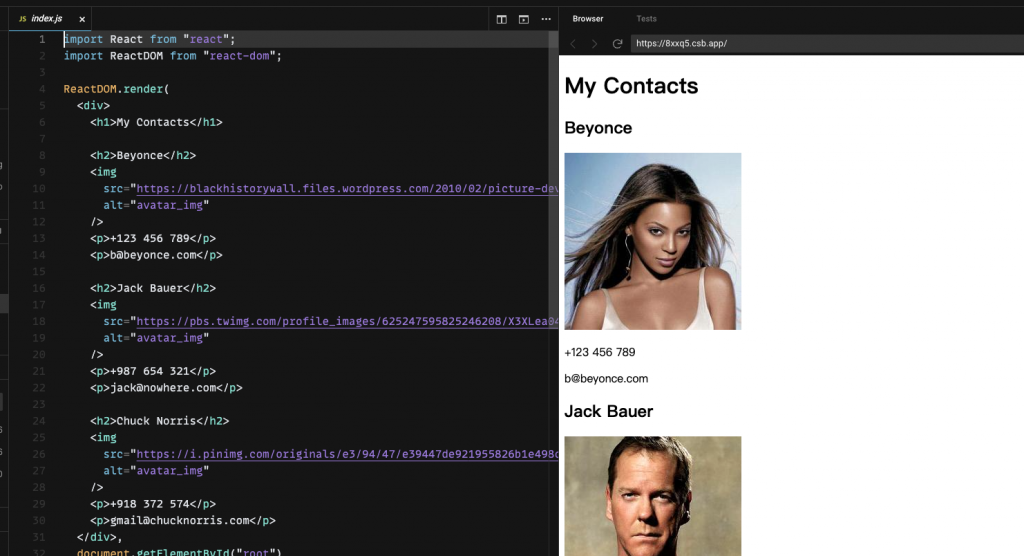Refresh the preview browser
The height and width of the screenshot is (556, 1024).
(x=617, y=44)
